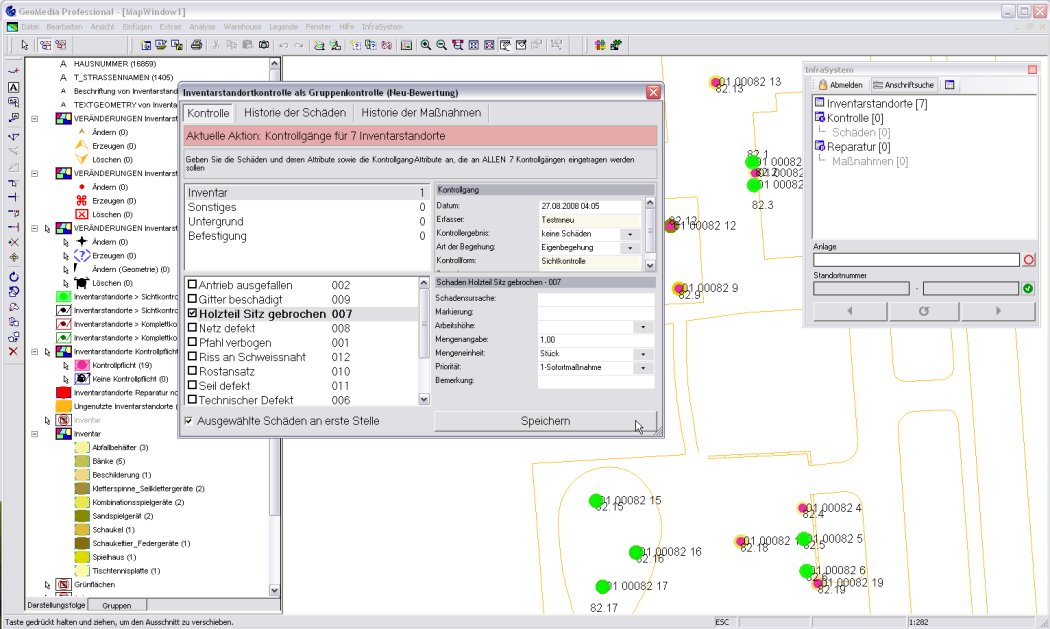Click the zoom in magnifier icon
The image size is (1050, 629).
426,45
